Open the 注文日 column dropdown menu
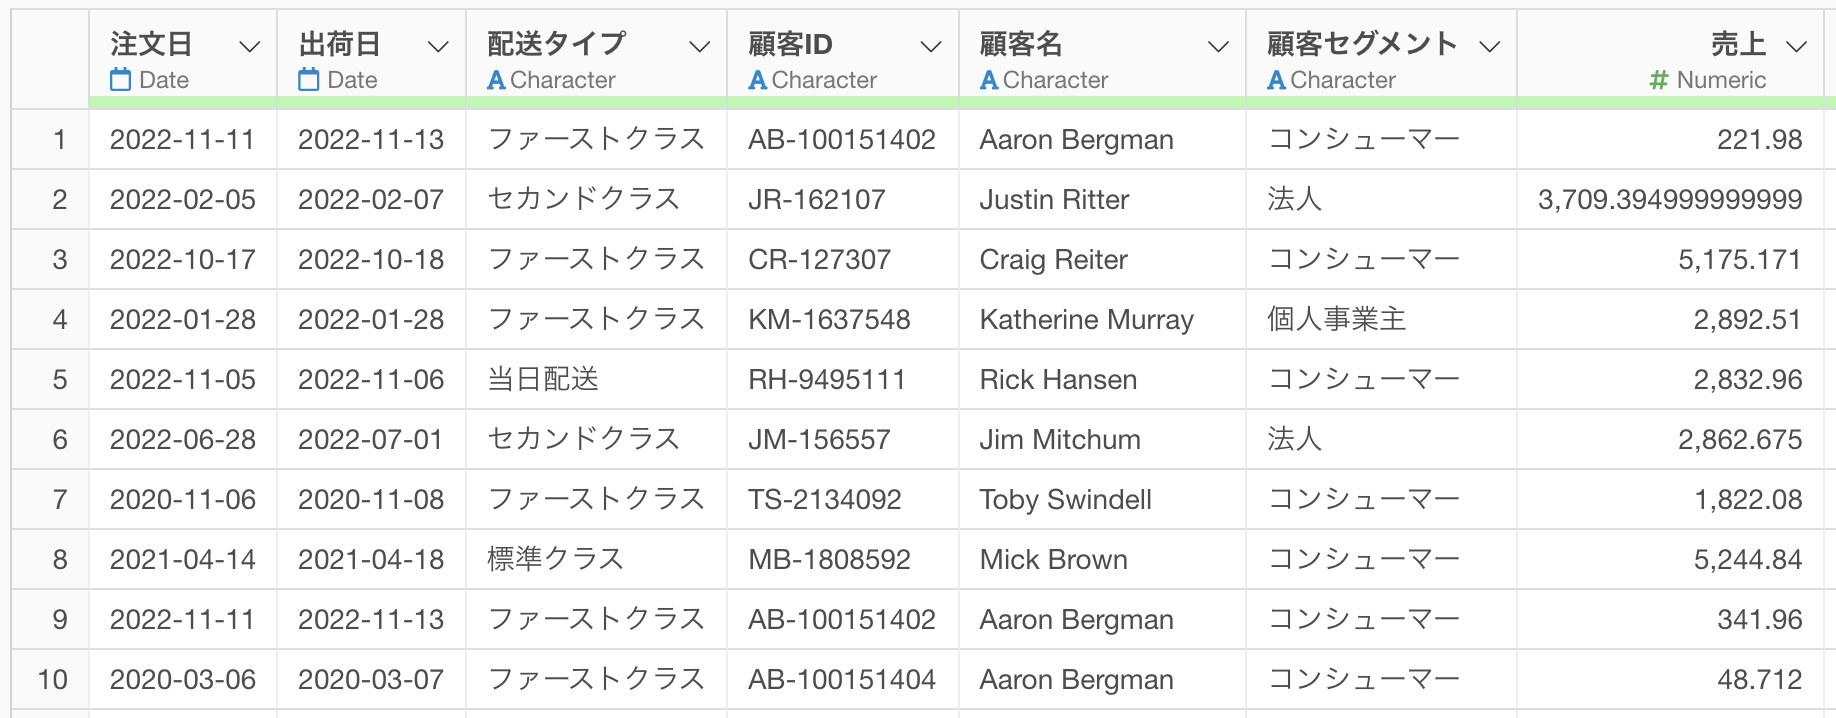This screenshot has width=1836, height=718. 250,46
